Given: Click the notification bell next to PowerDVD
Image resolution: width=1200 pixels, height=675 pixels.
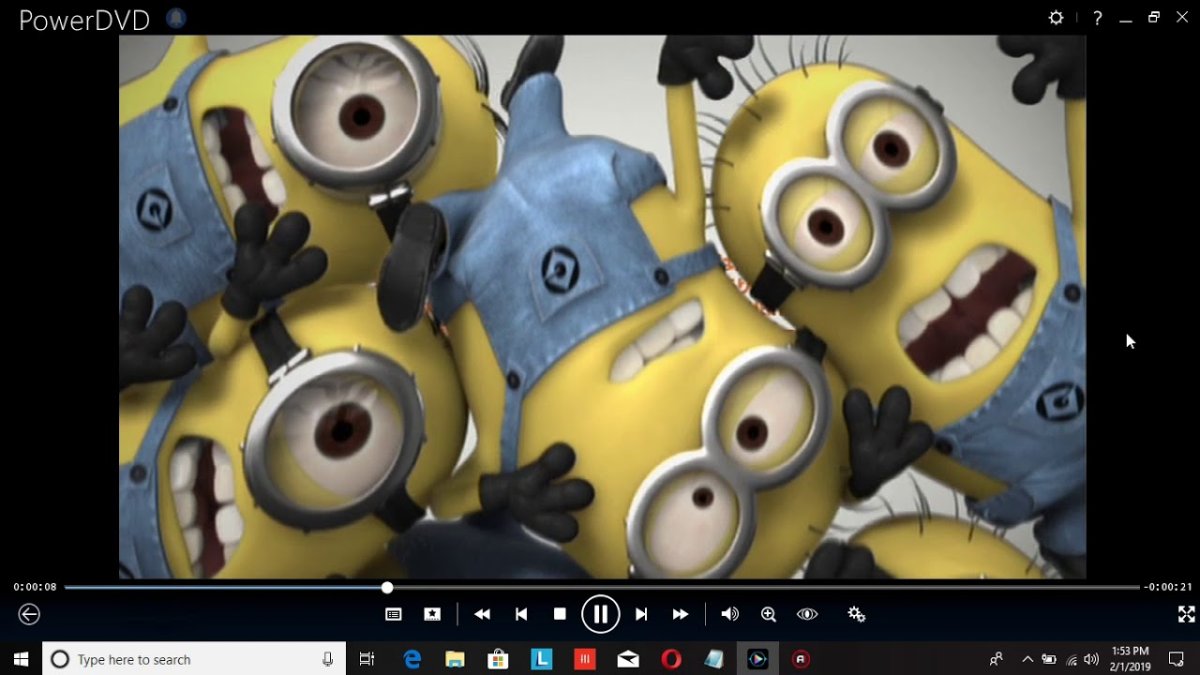Looking at the screenshot, I should pyautogui.click(x=176, y=19).
